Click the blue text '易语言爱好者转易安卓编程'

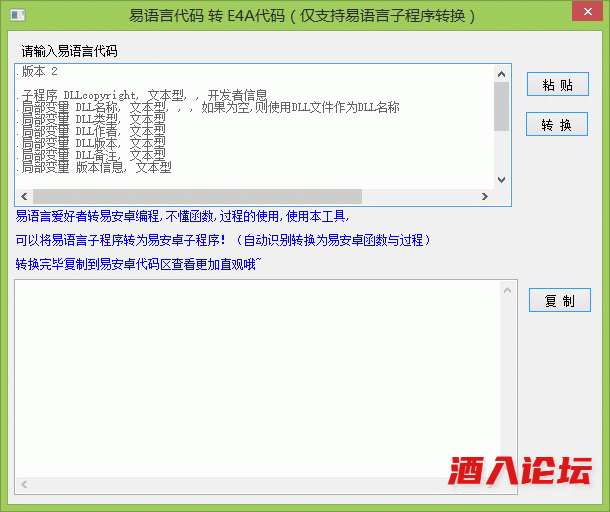coord(88,216)
